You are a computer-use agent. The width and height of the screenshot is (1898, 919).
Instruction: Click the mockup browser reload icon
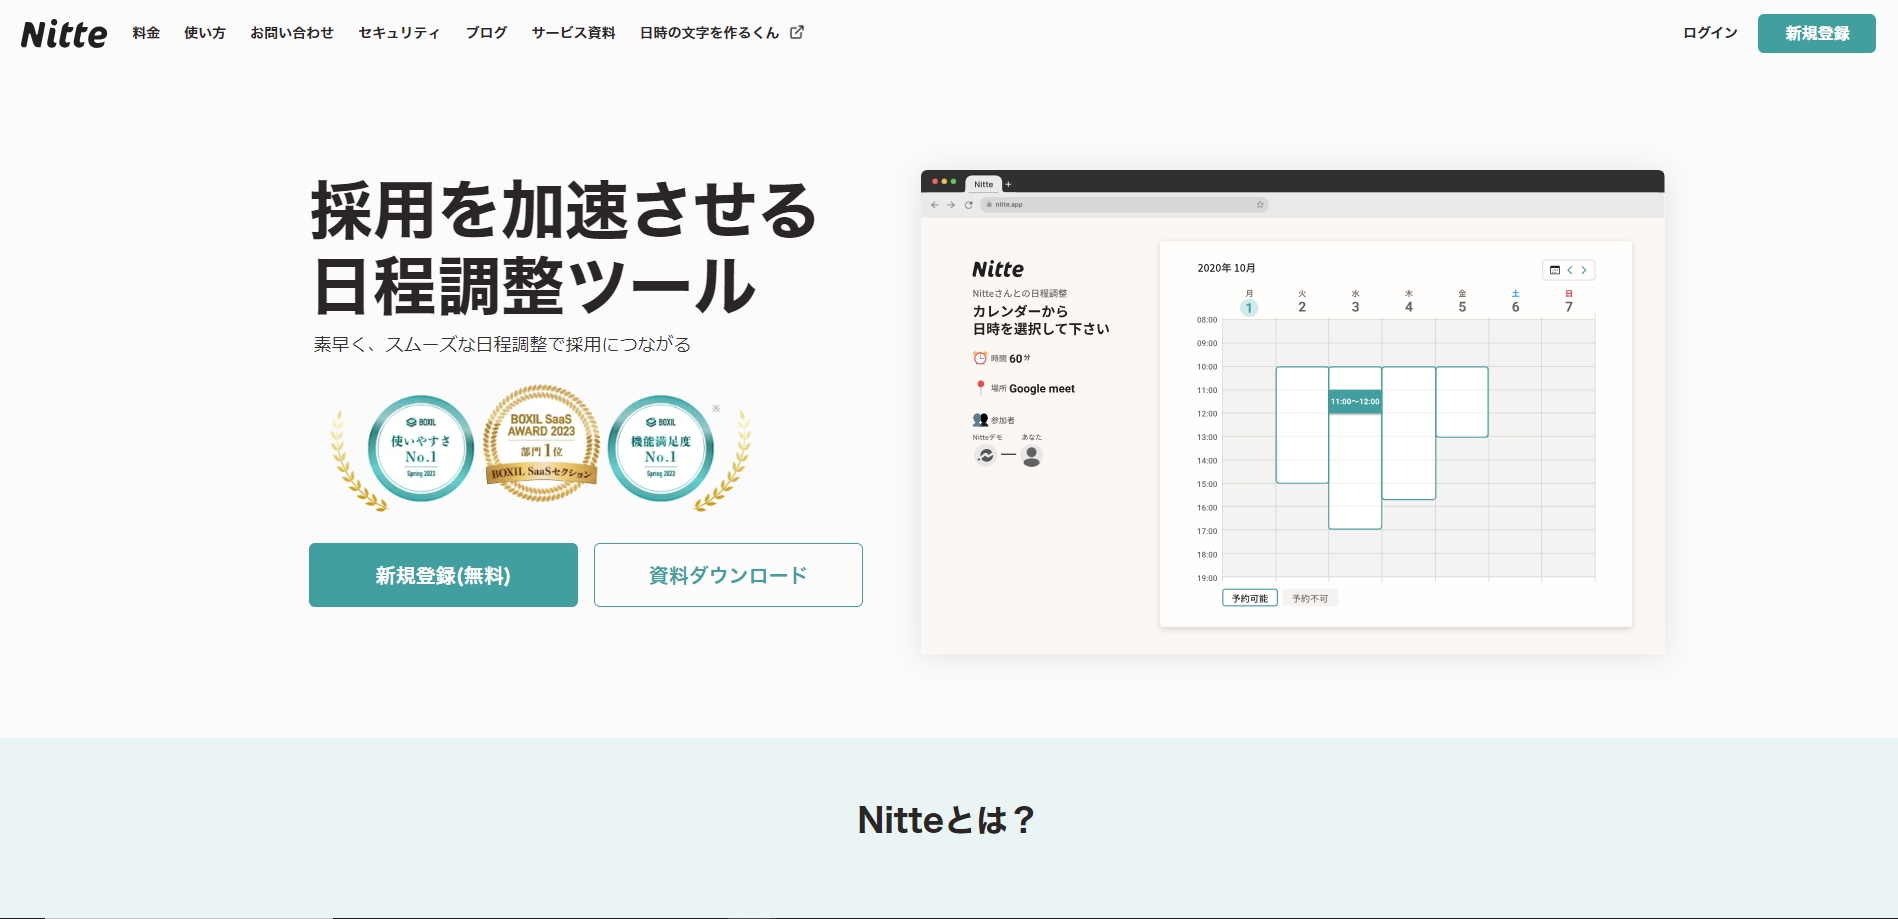point(968,204)
